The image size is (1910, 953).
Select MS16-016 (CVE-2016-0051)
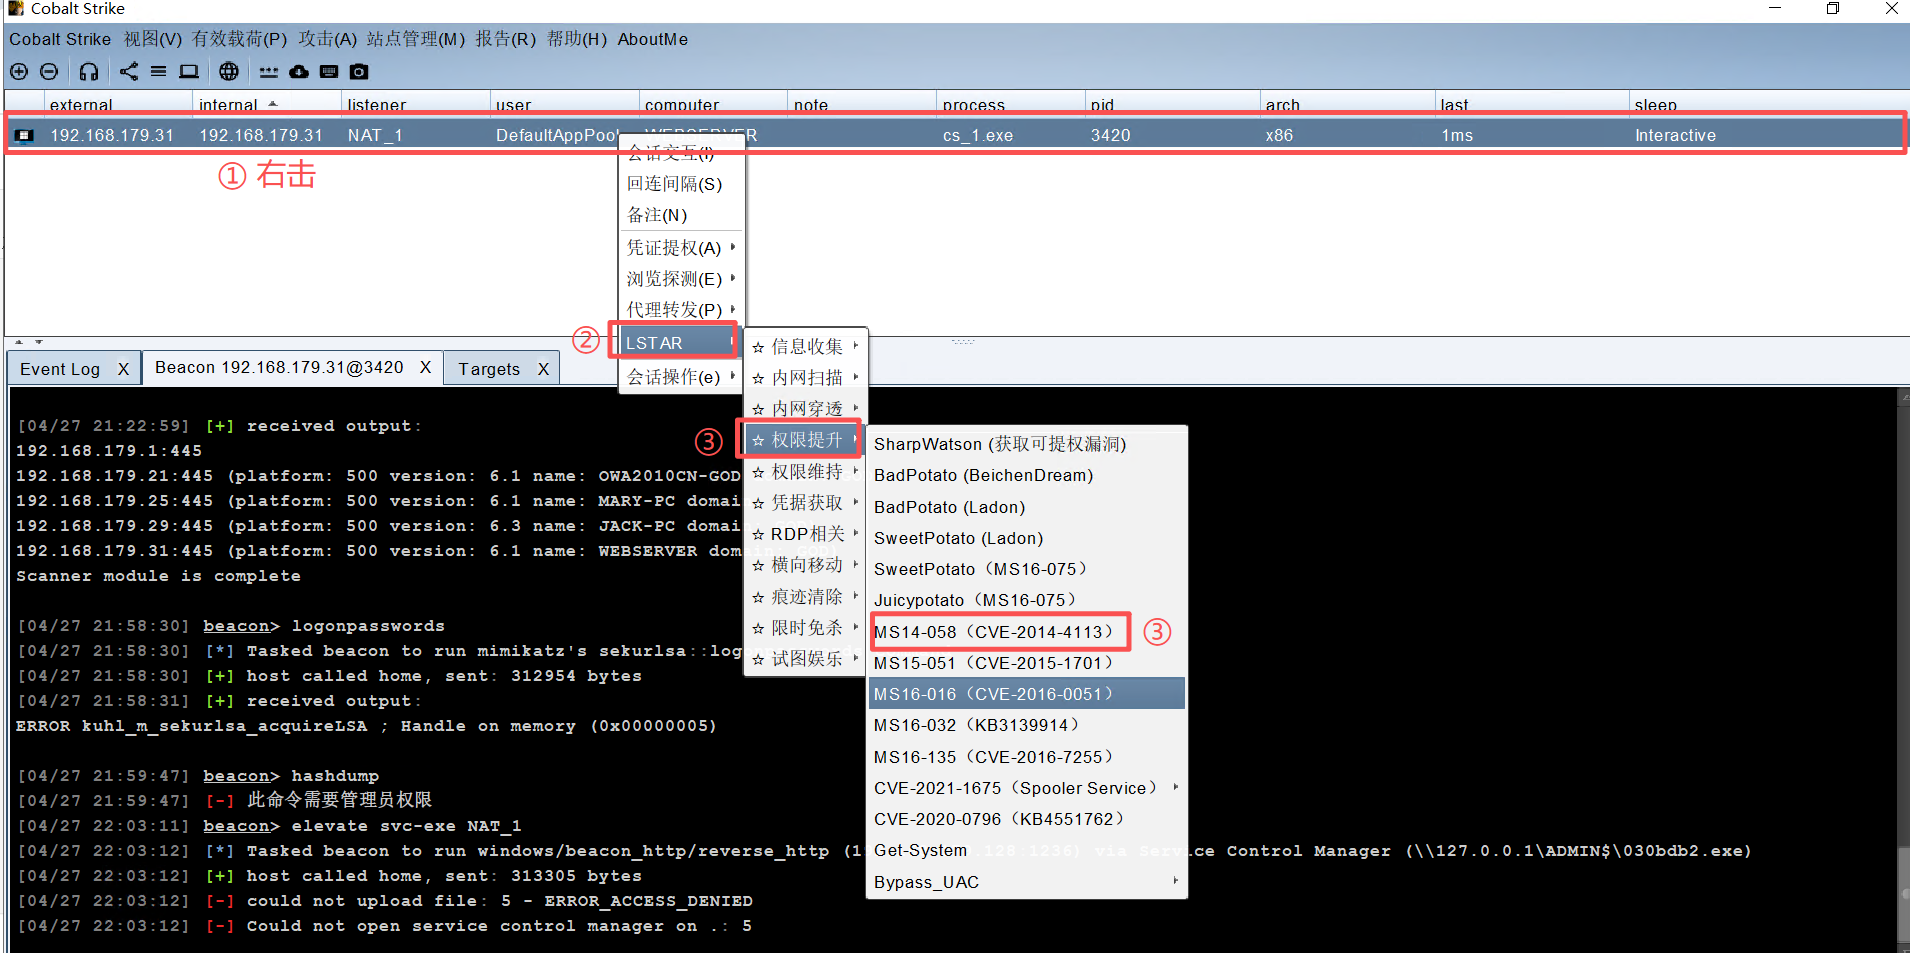(x=1027, y=694)
